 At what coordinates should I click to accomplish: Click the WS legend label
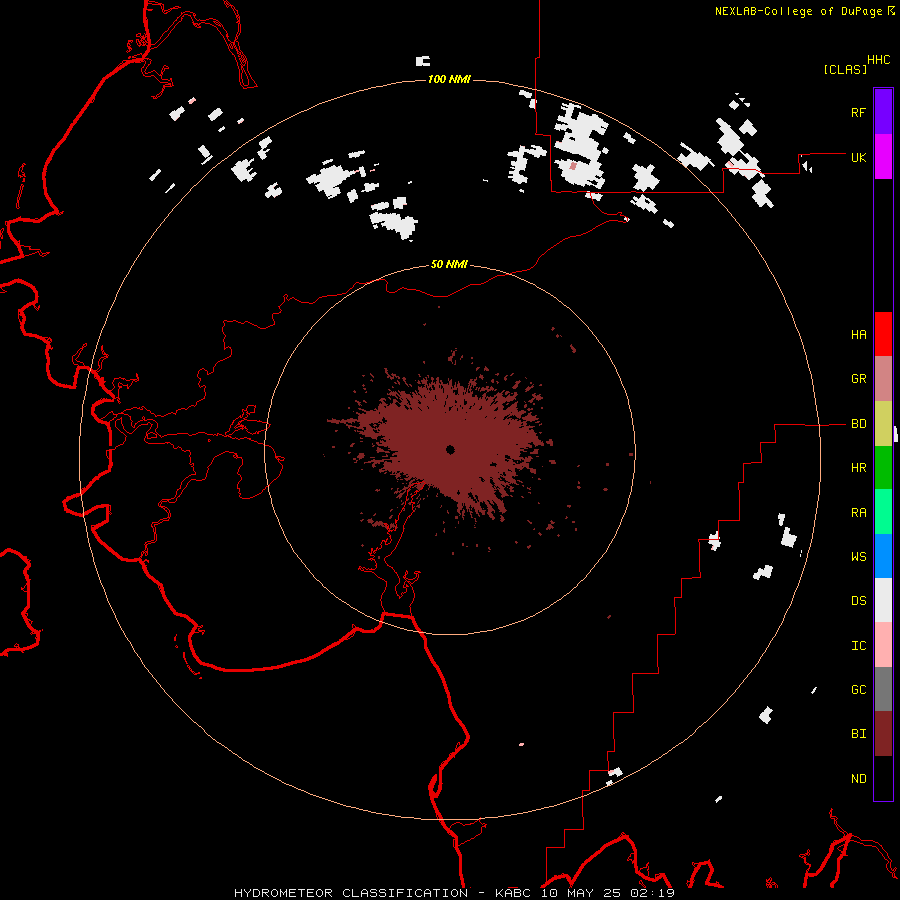point(858,556)
